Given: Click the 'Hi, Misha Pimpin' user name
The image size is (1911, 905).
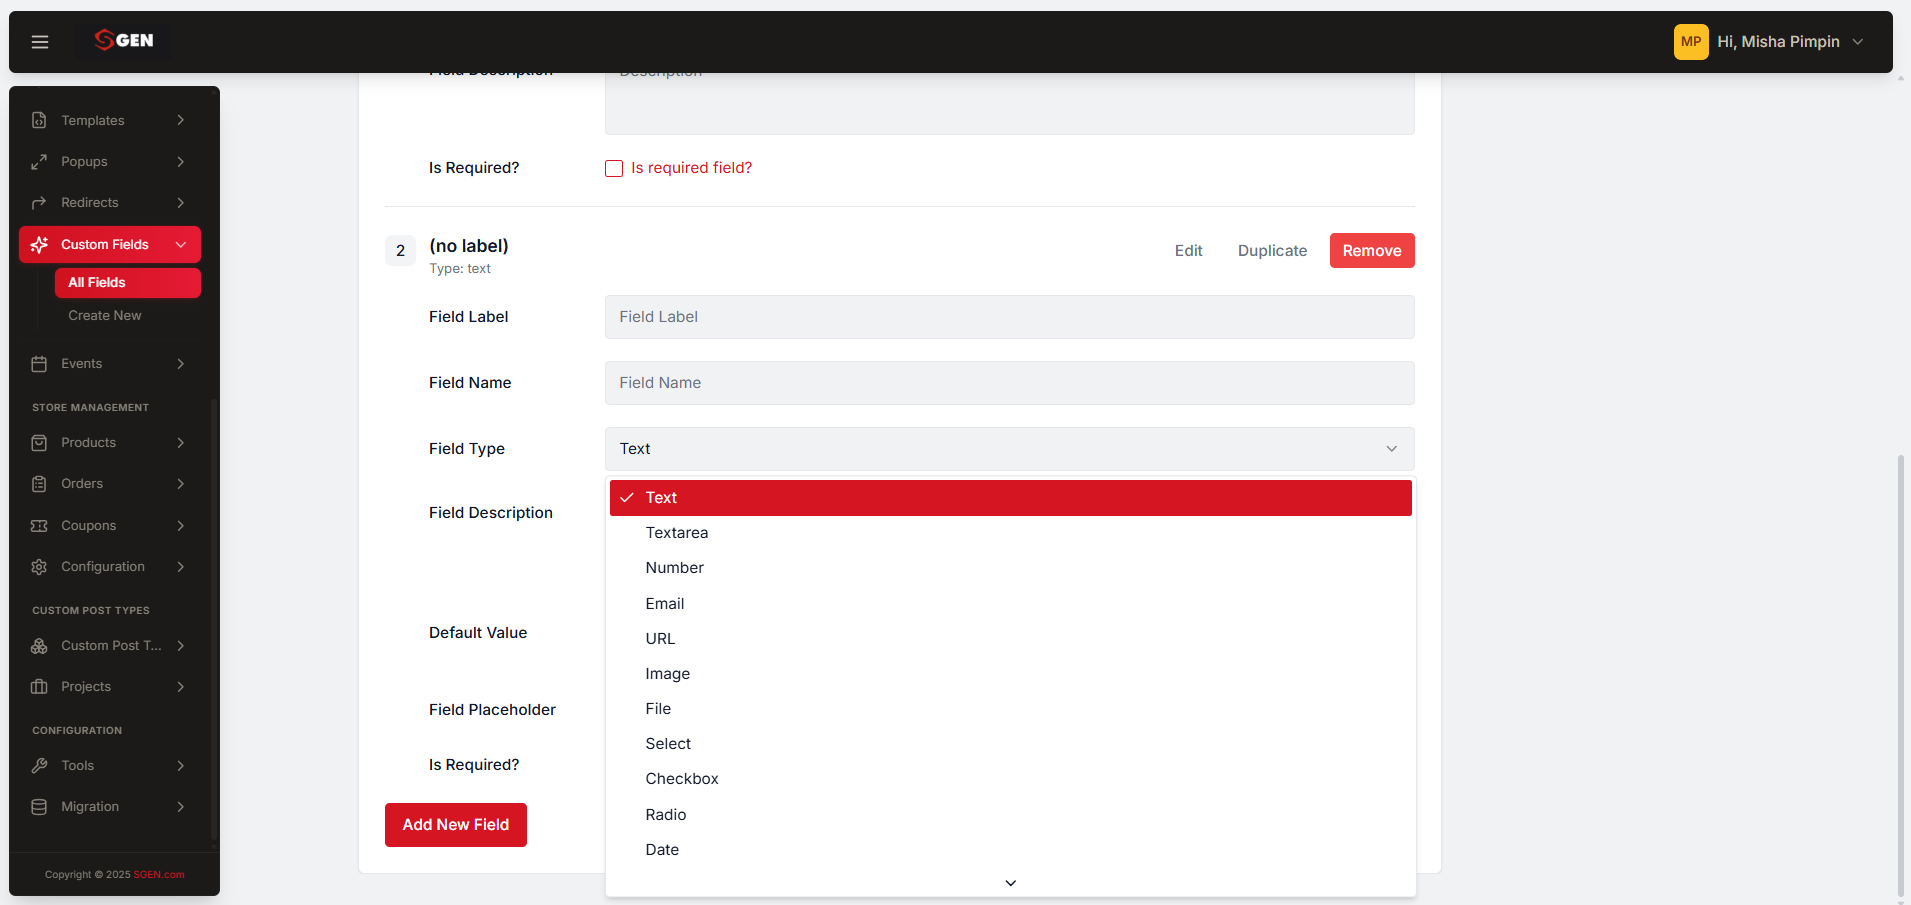Looking at the screenshot, I should 1778,42.
